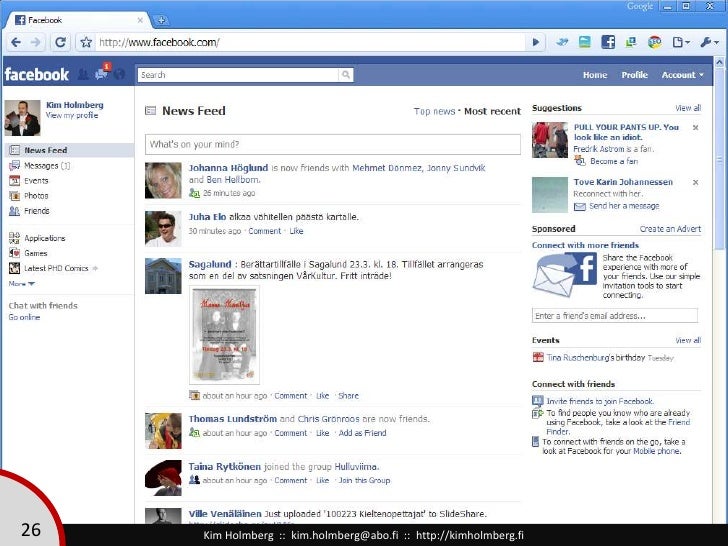Switch feed to Top news
The image size is (728, 546).
[435, 112]
